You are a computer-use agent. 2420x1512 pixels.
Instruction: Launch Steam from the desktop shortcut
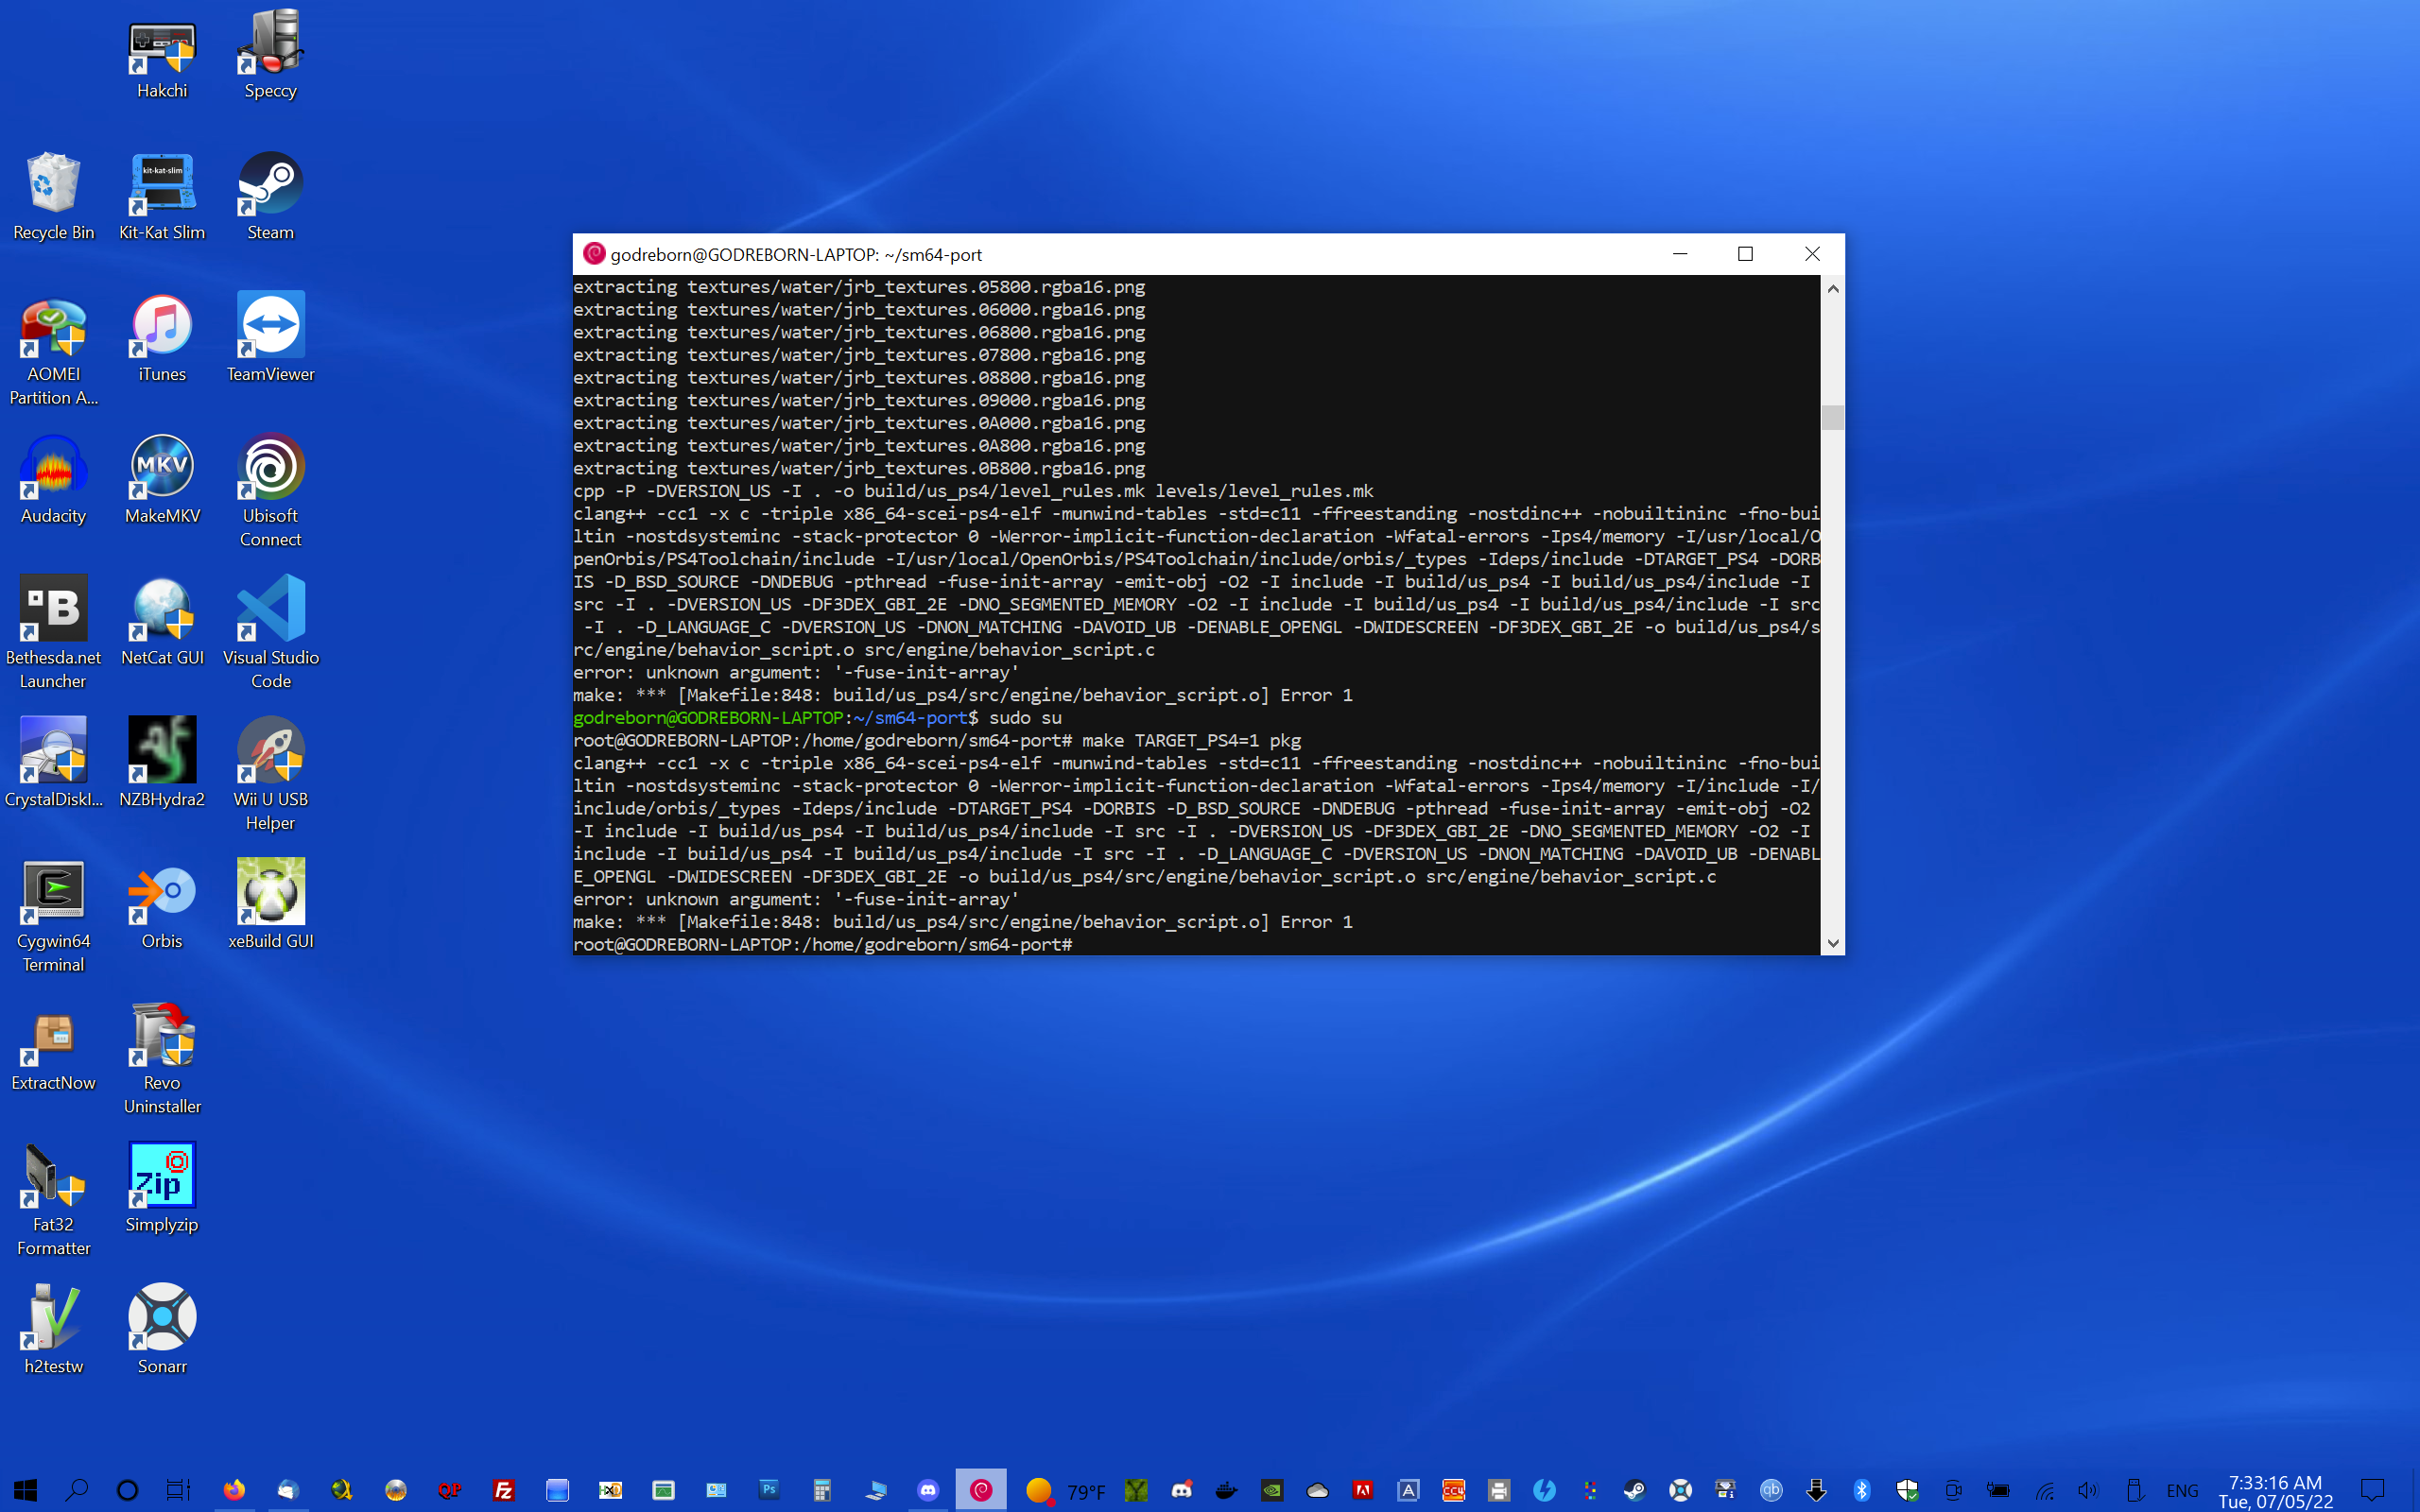pos(270,197)
